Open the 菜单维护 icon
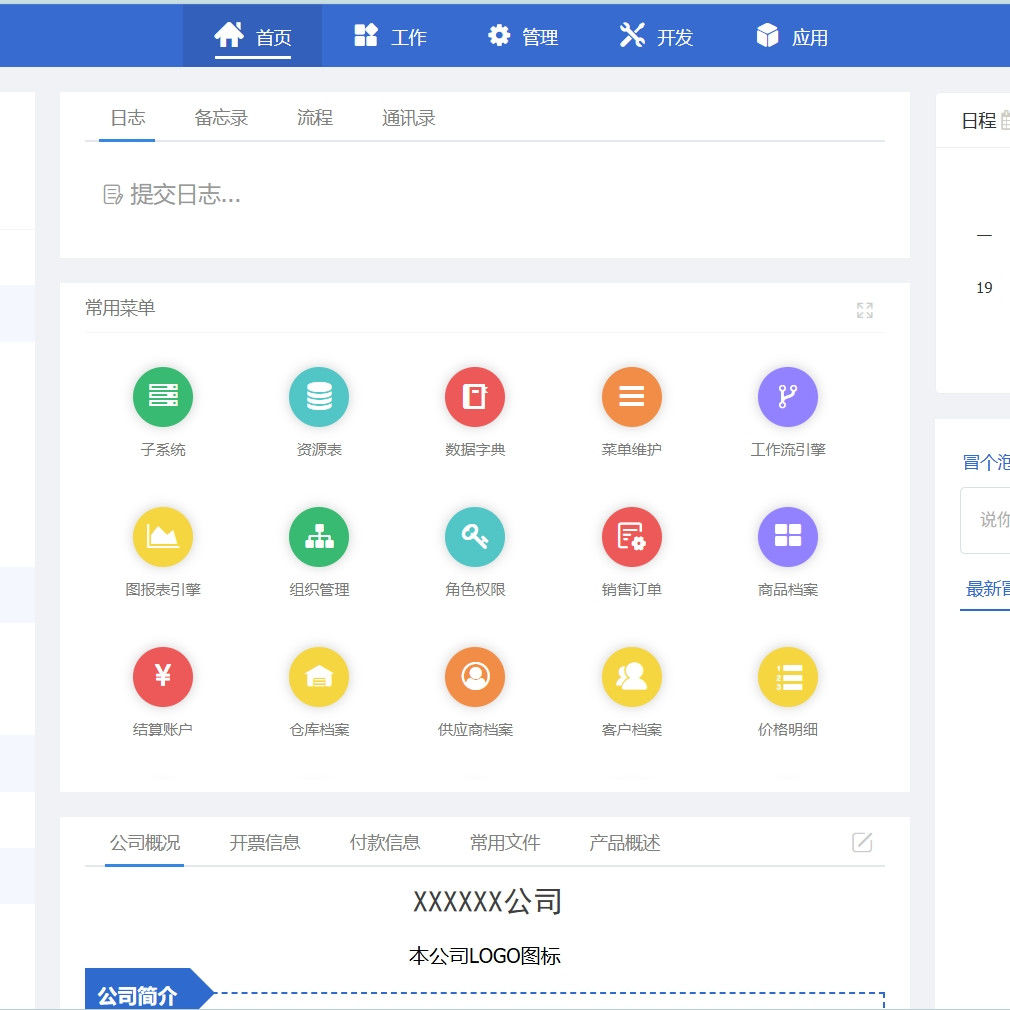 [x=631, y=397]
